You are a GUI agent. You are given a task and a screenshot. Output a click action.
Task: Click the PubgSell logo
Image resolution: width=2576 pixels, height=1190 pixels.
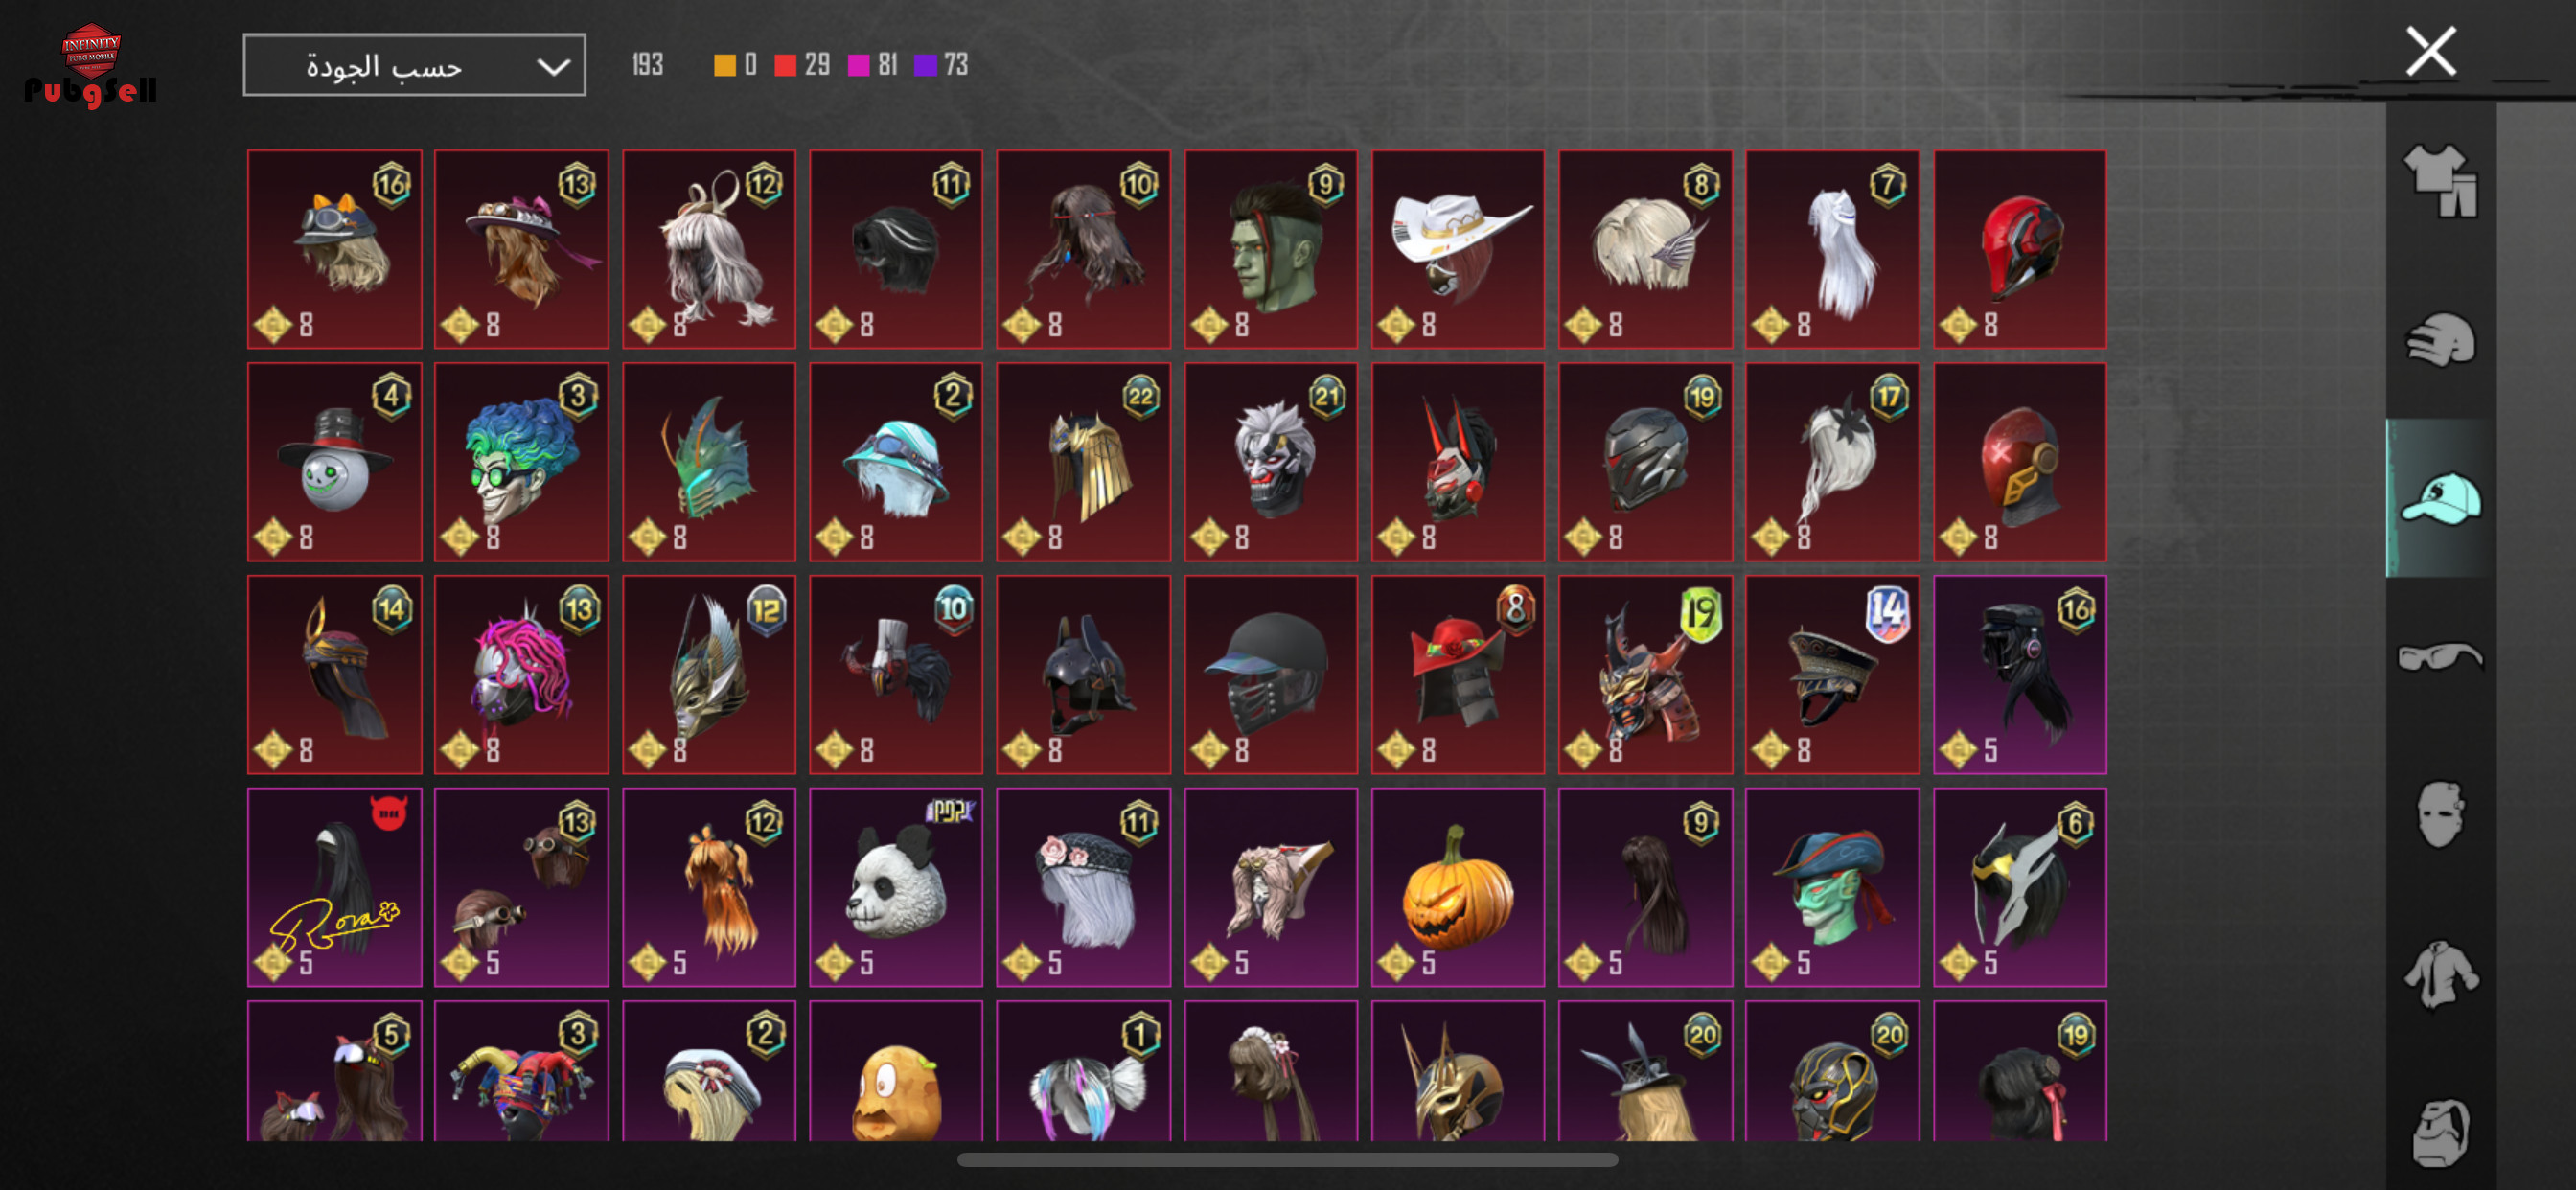[91, 66]
